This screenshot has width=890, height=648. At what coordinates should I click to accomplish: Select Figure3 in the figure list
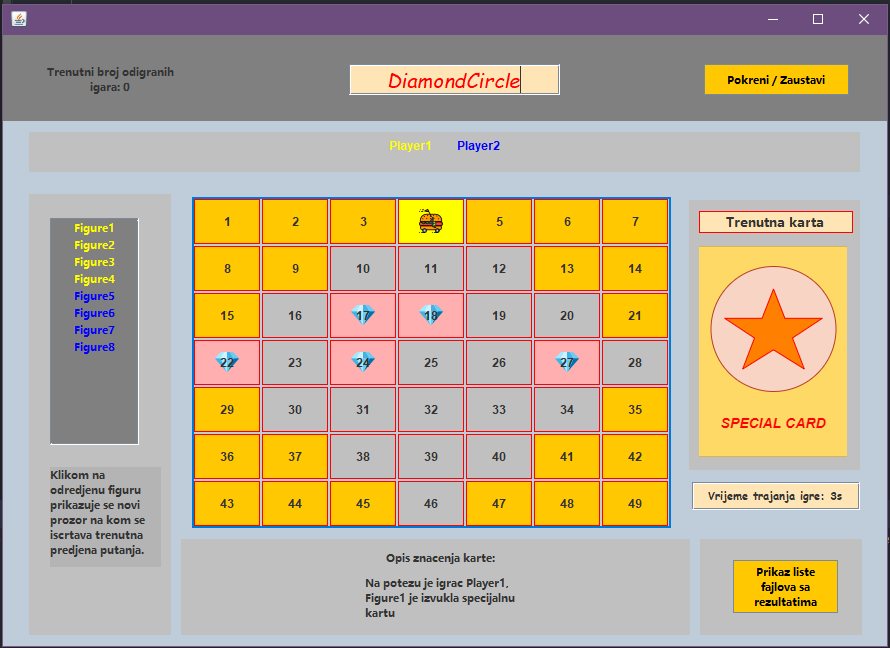pyautogui.click(x=94, y=262)
